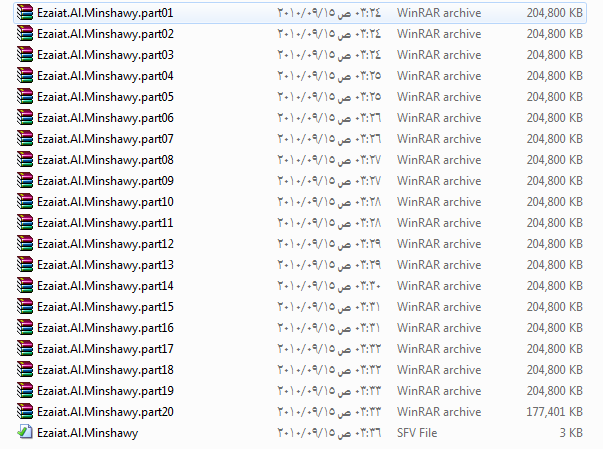
Task: Click the 204,800 KB size of part05
Action: click(x=555, y=96)
